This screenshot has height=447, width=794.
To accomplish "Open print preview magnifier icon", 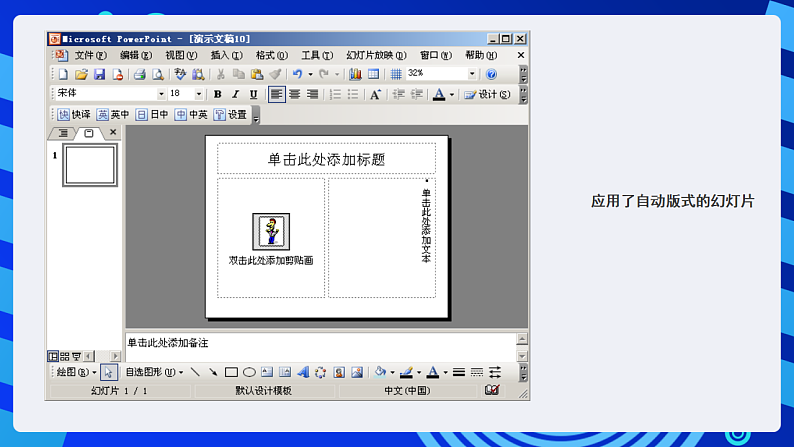I will pos(158,74).
